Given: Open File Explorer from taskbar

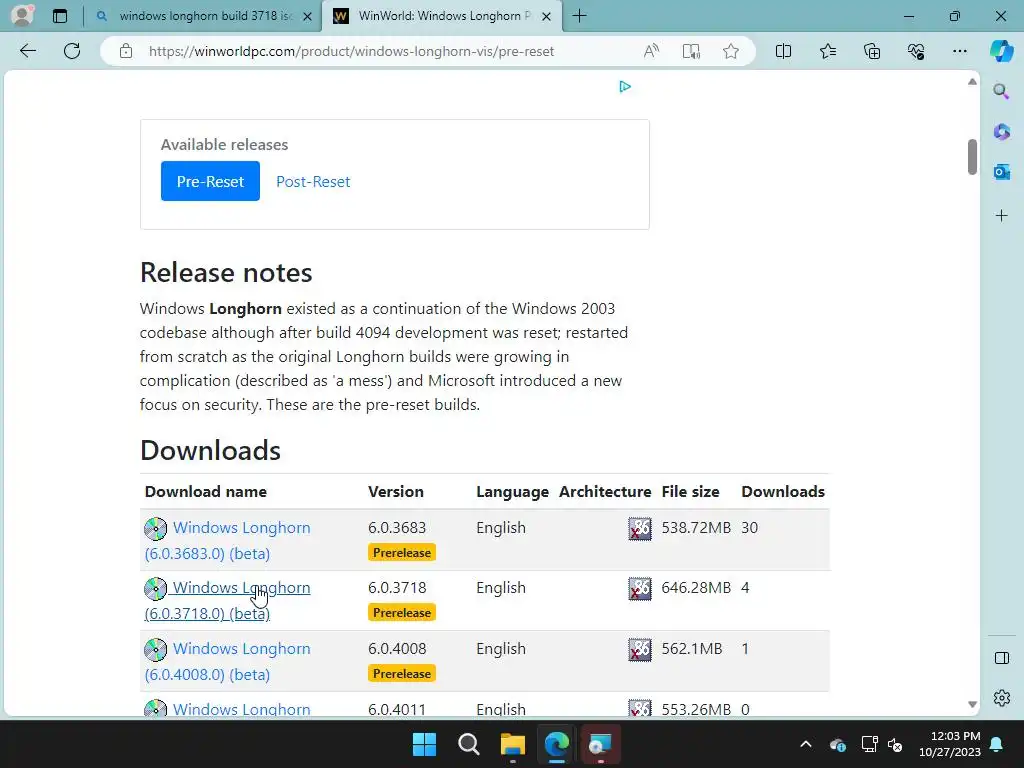Looking at the screenshot, I should pos(513,744).
